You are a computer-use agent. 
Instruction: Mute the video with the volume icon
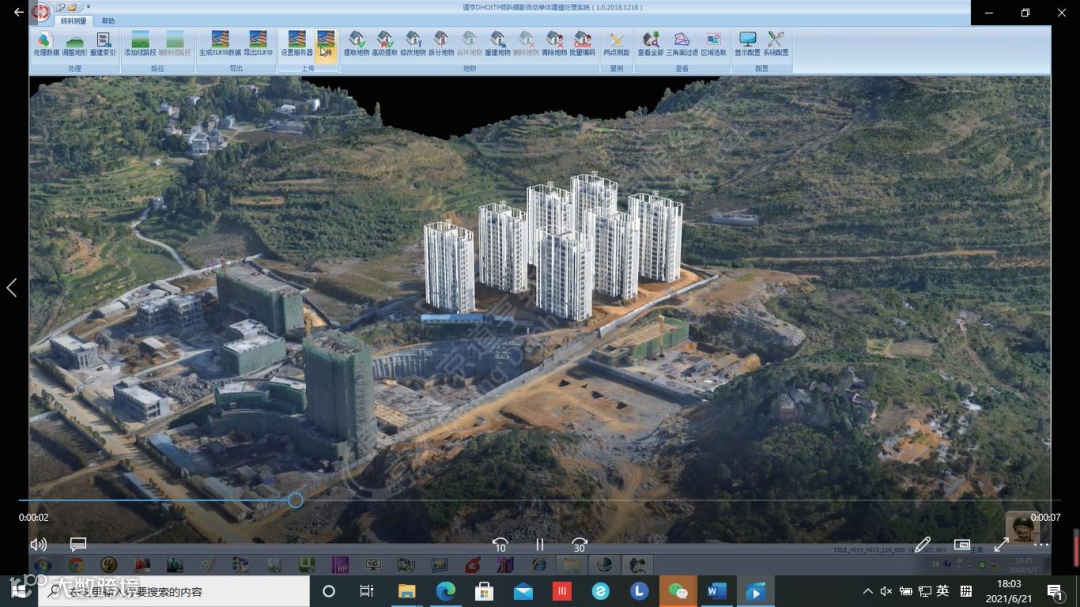[x=39, y=544]
